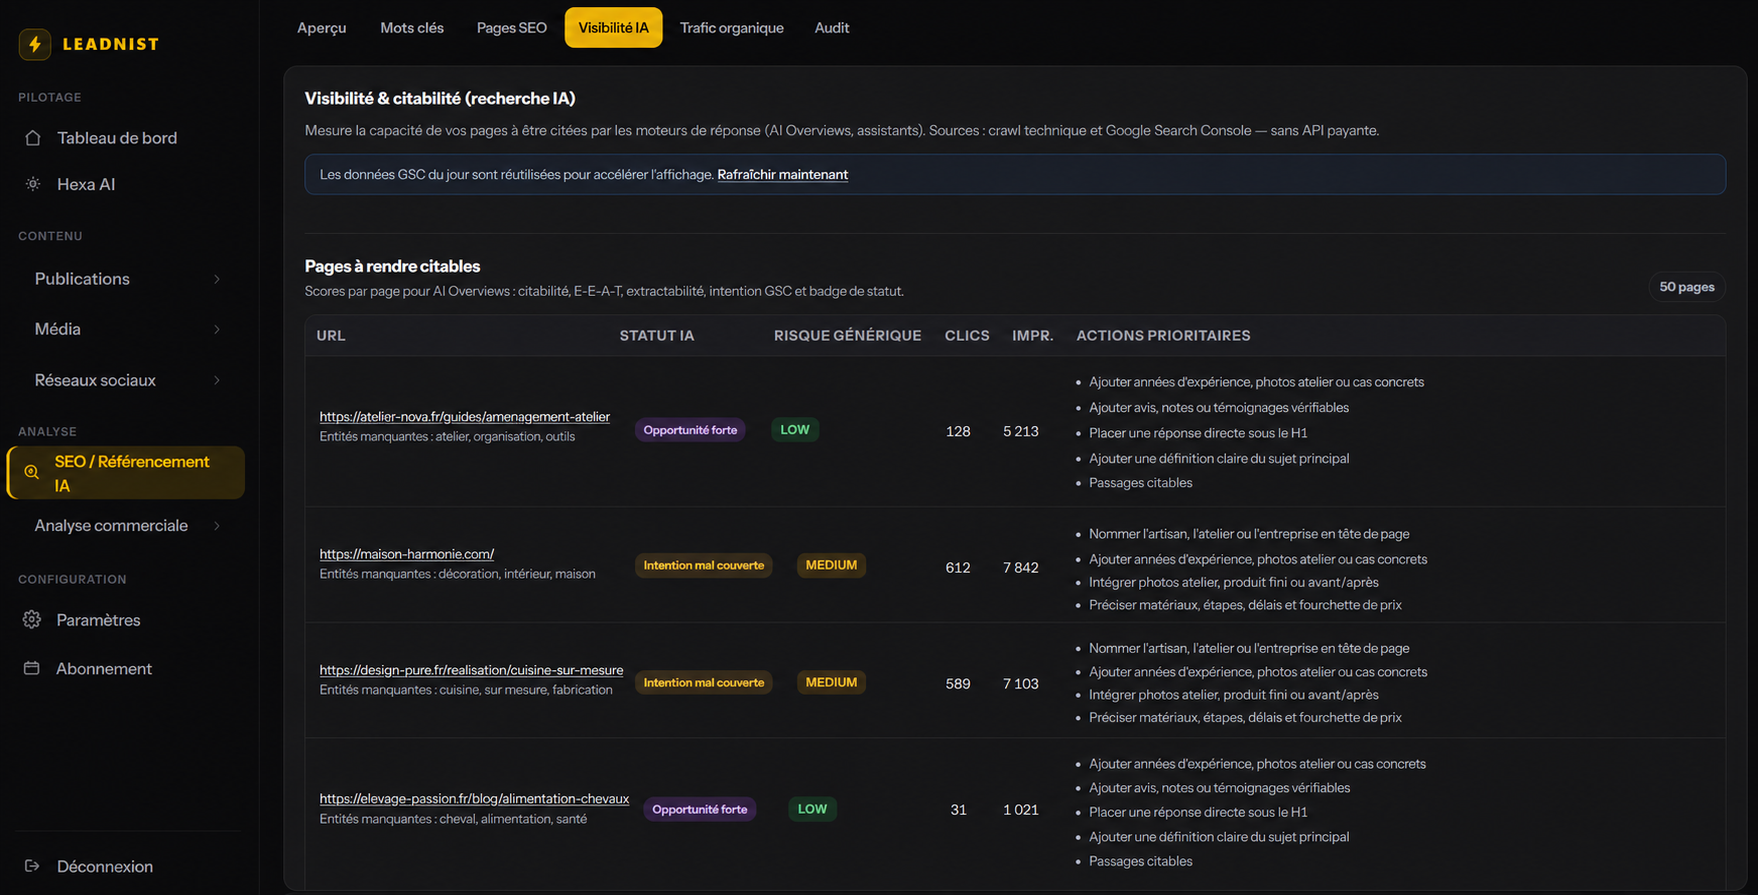Open Tableau de bord home icon
This screenshot has height=895, width=1758.
click(33, 138)
